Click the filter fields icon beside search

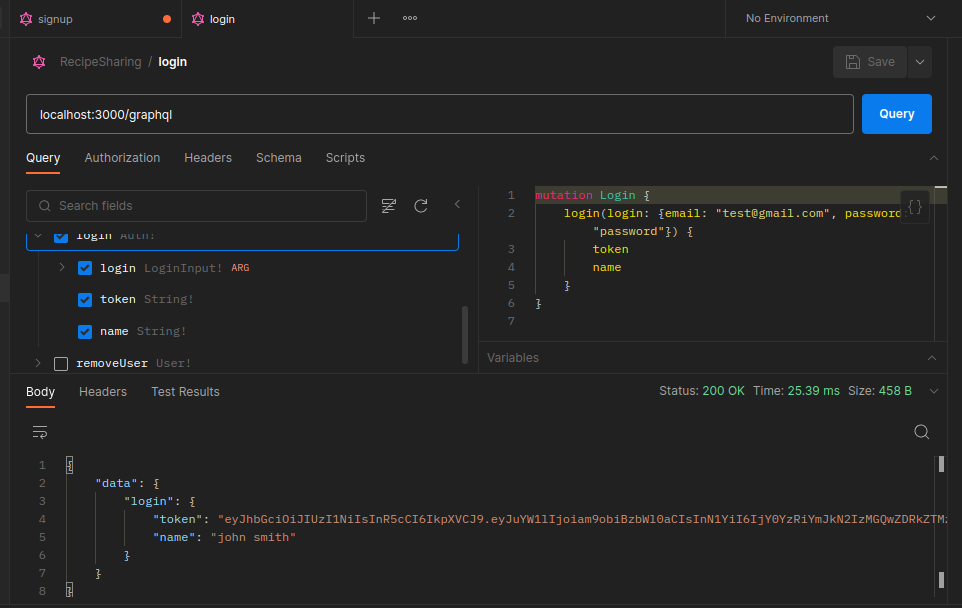[x=389, y=205]
